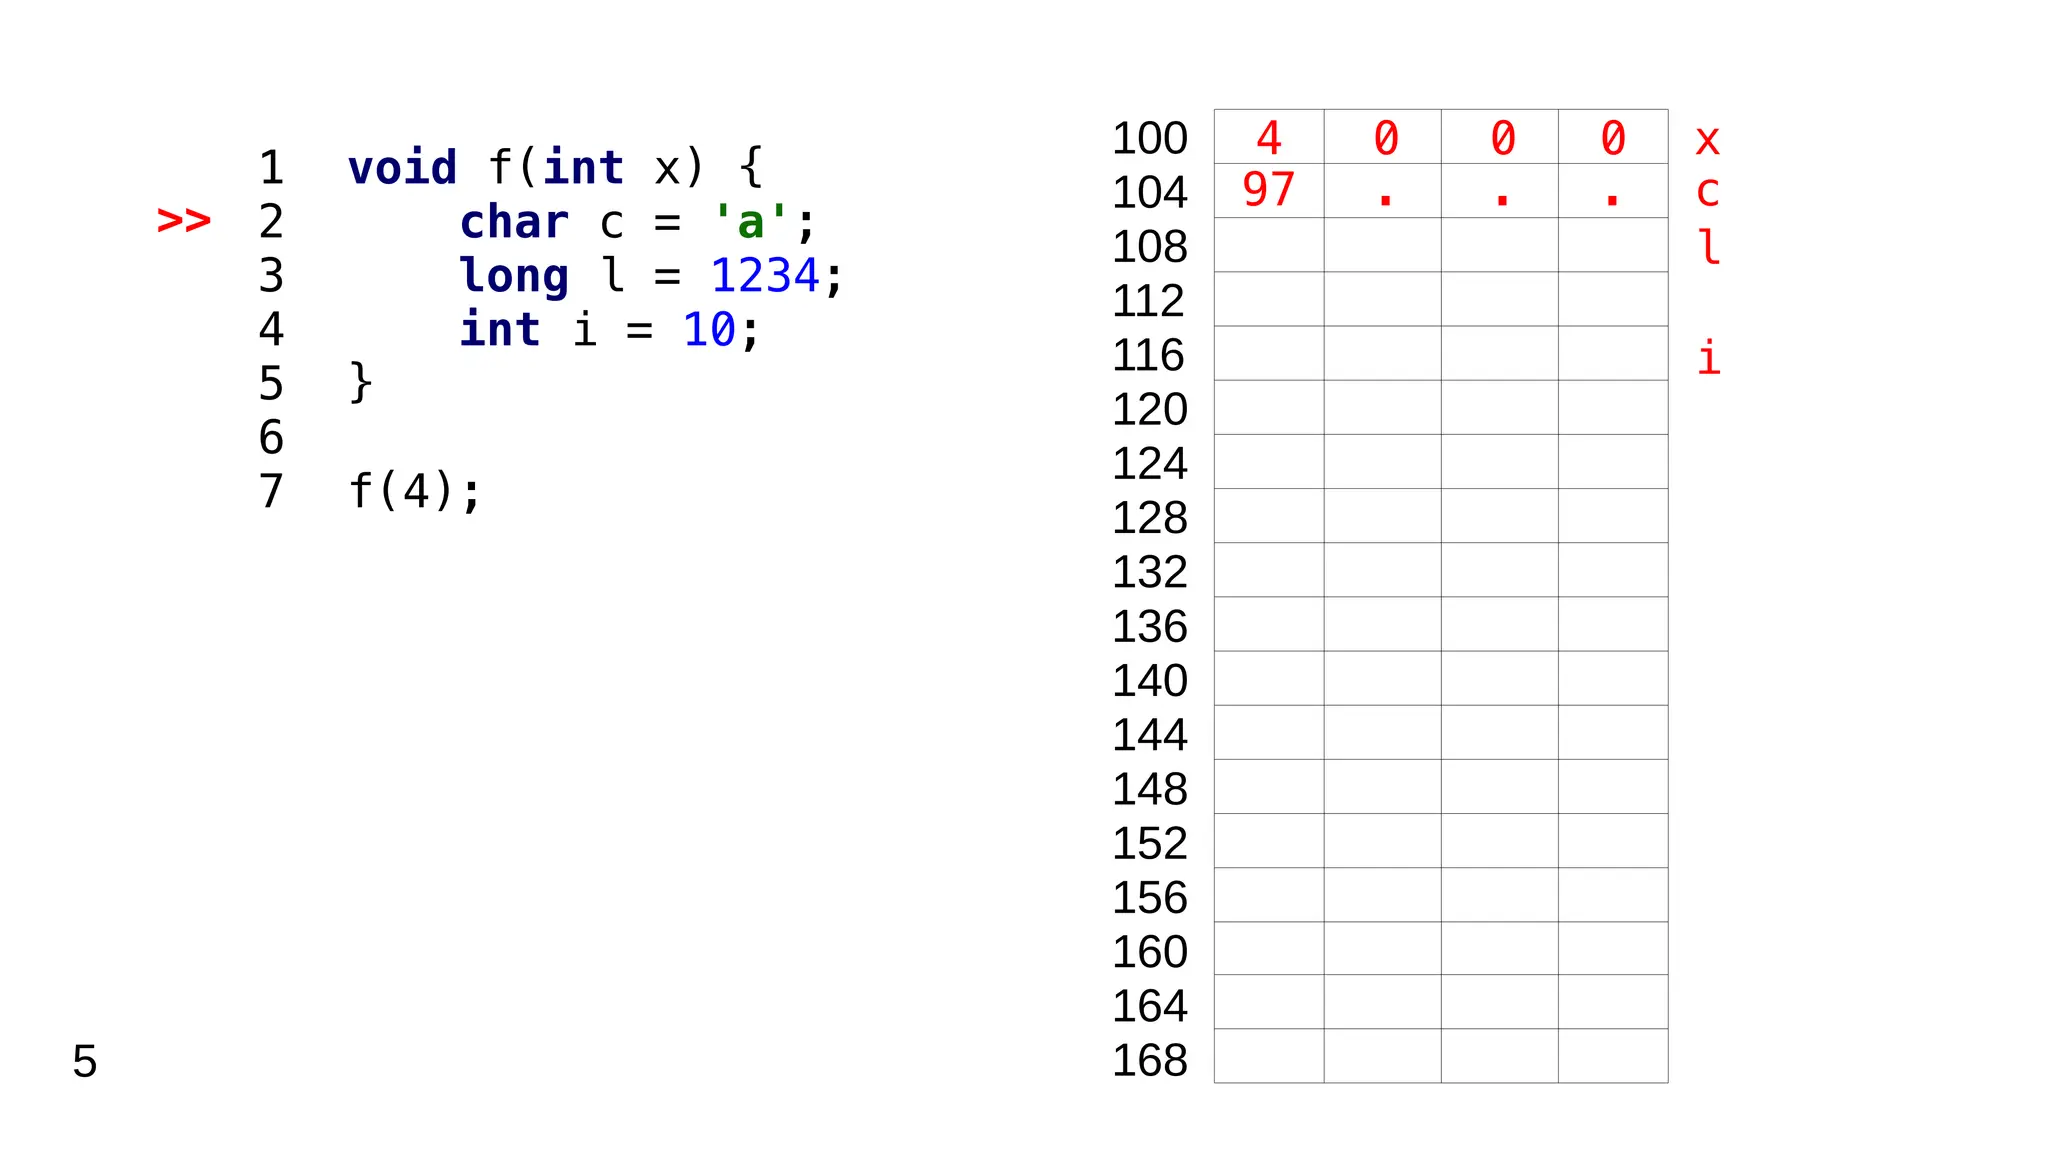
Task: Select code line 'long l = 1234;'
Action: tap(652, 276)
